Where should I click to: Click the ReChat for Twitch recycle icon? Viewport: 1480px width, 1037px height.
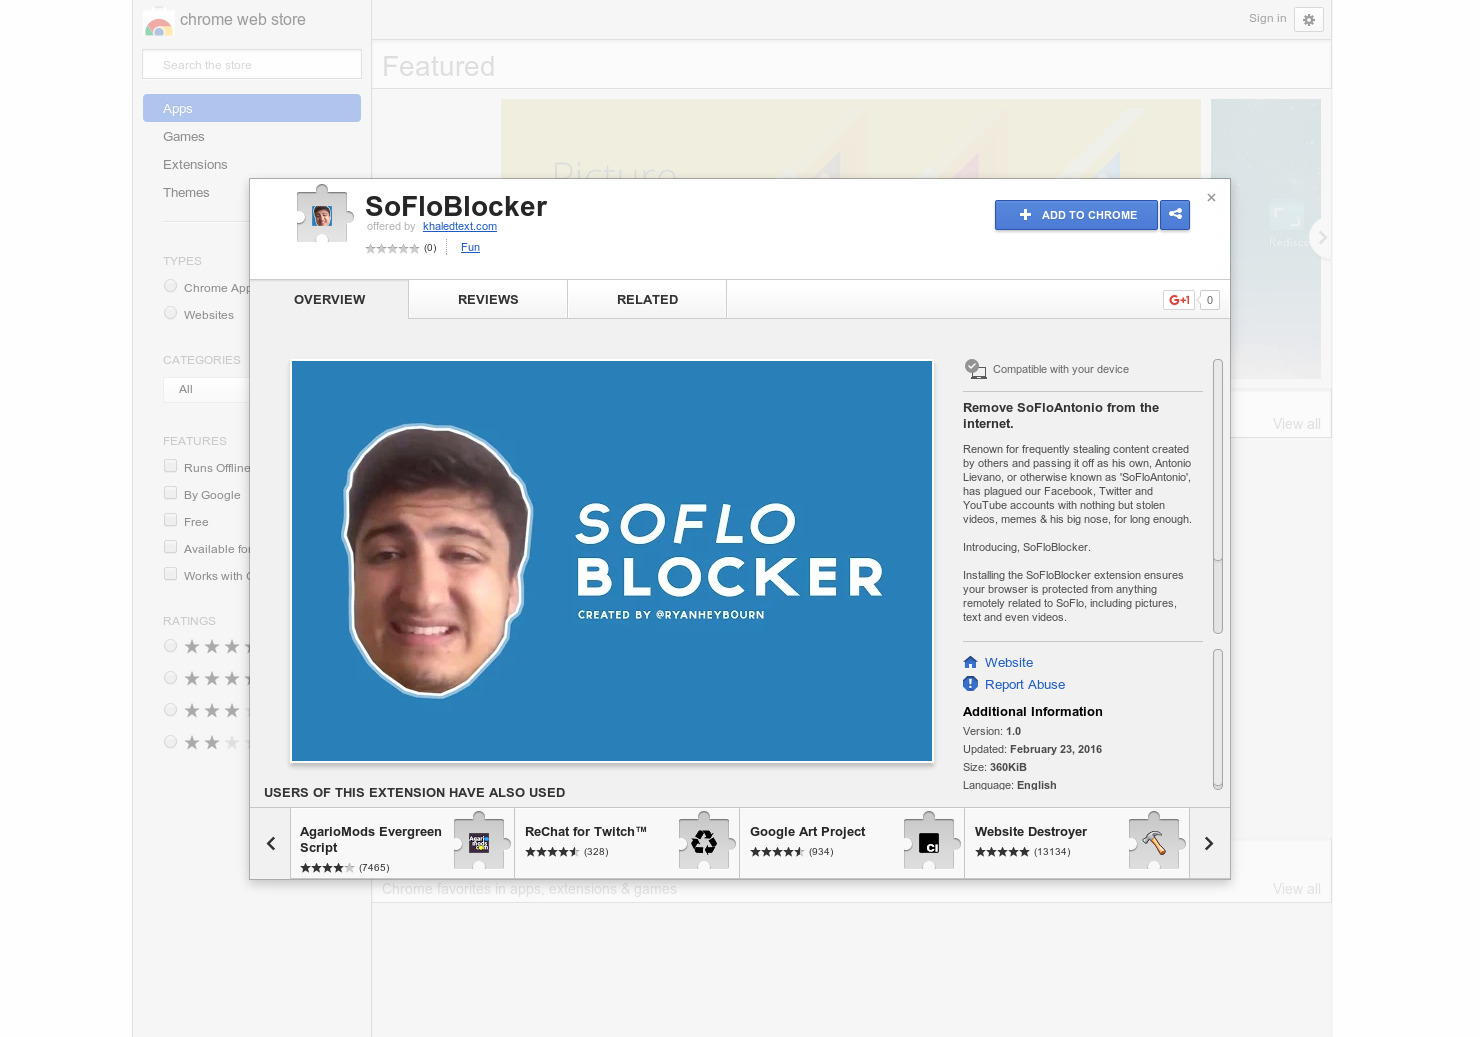pos(704,842)
